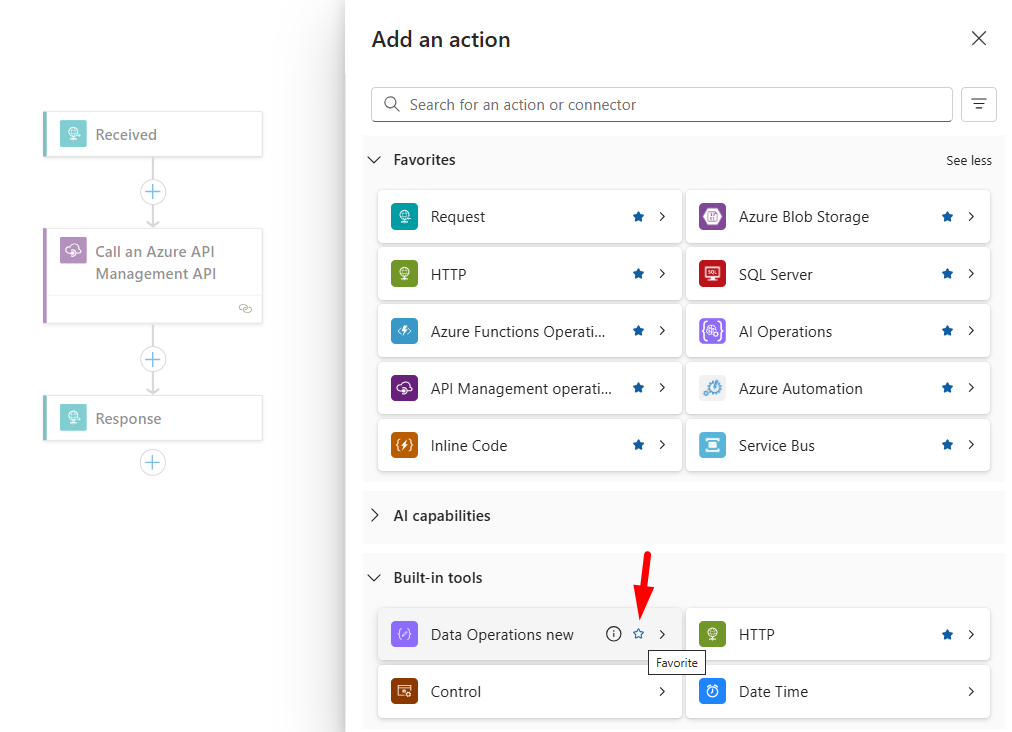Click the Response node icon on the canvas
Screen dimensions: 1012x732
click(74, 418)
